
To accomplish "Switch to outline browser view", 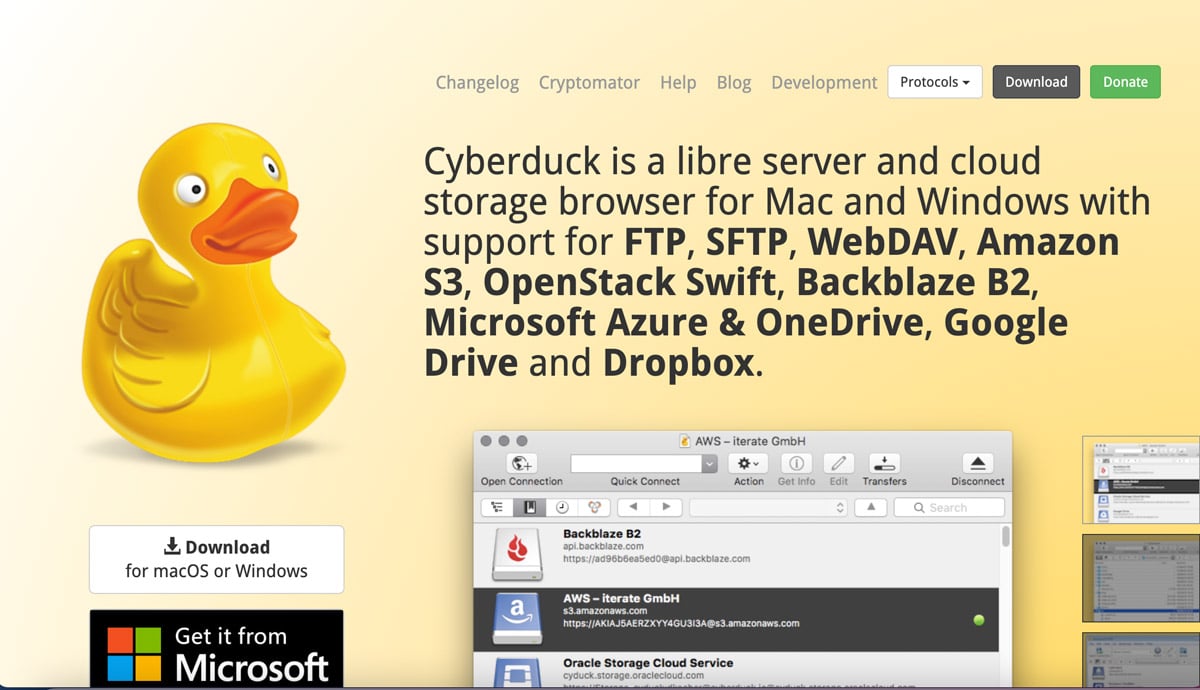I will [x=497, y=507].
